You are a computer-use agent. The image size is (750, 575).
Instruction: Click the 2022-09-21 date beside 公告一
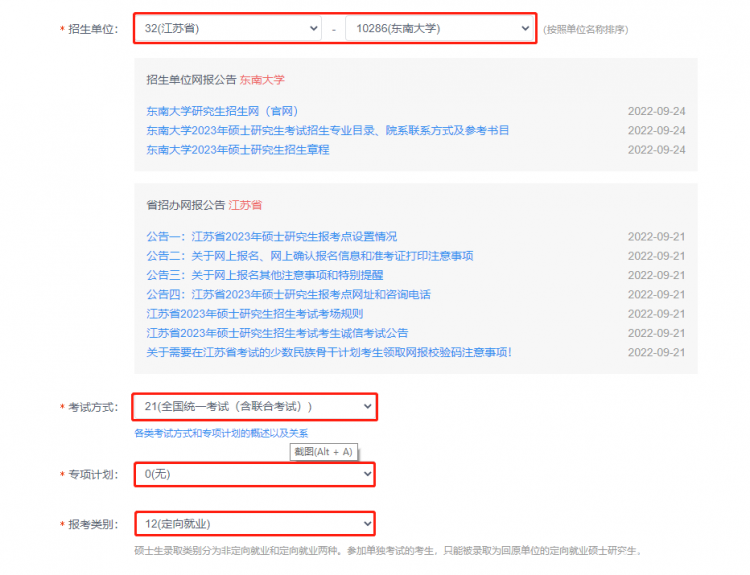tap(656, 237)
